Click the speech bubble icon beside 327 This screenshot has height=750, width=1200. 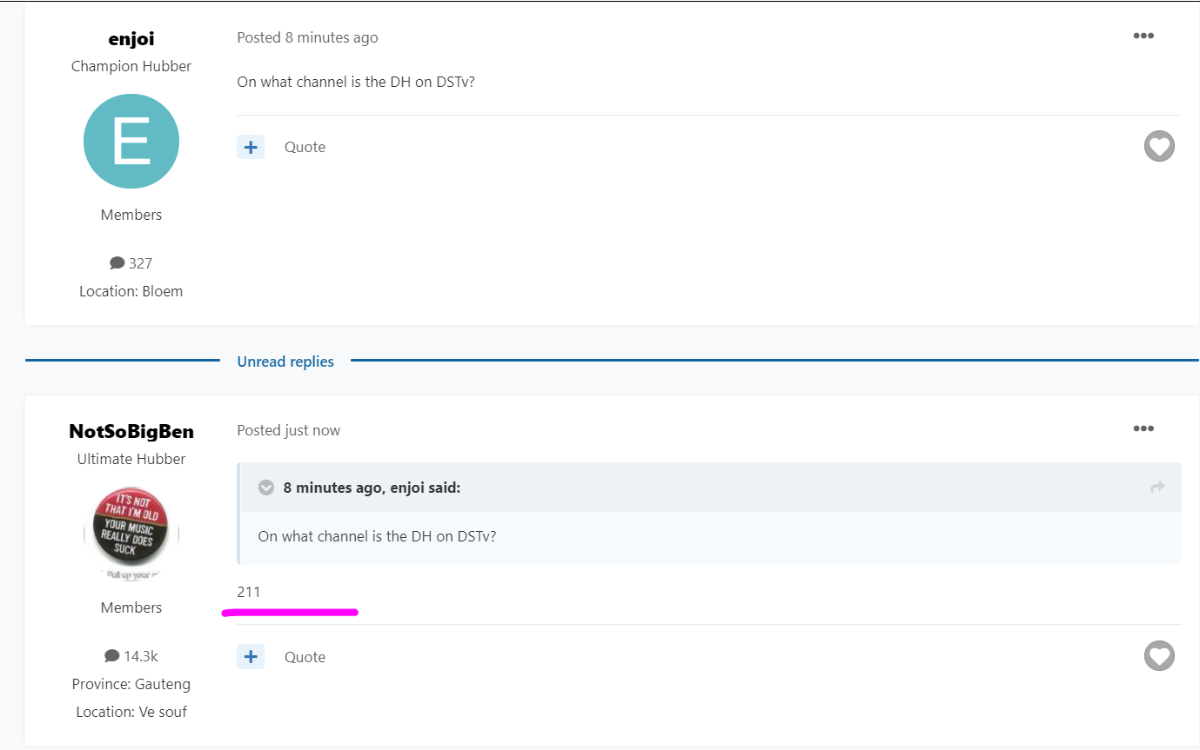pyautogui.click(x=116, y=263)
